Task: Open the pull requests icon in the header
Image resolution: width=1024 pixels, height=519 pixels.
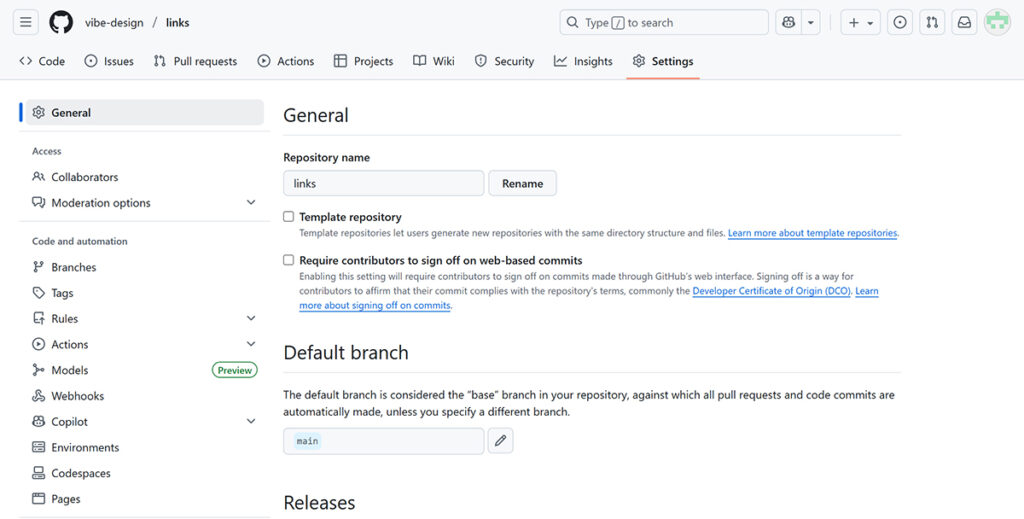Action: click(932, 22)
